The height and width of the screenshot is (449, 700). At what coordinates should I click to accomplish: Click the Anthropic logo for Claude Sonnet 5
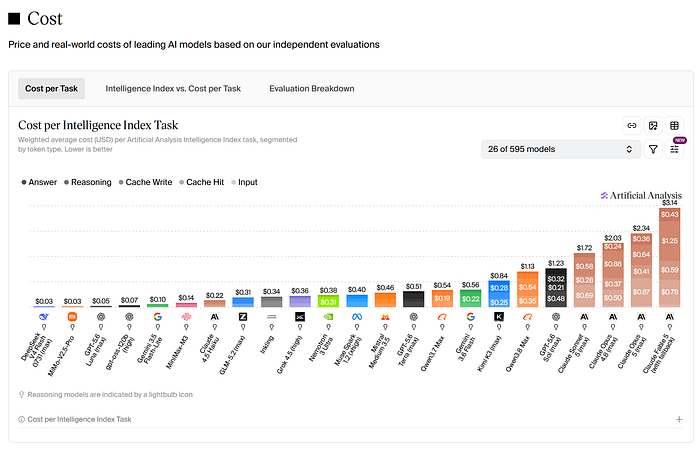coord(584,317)
